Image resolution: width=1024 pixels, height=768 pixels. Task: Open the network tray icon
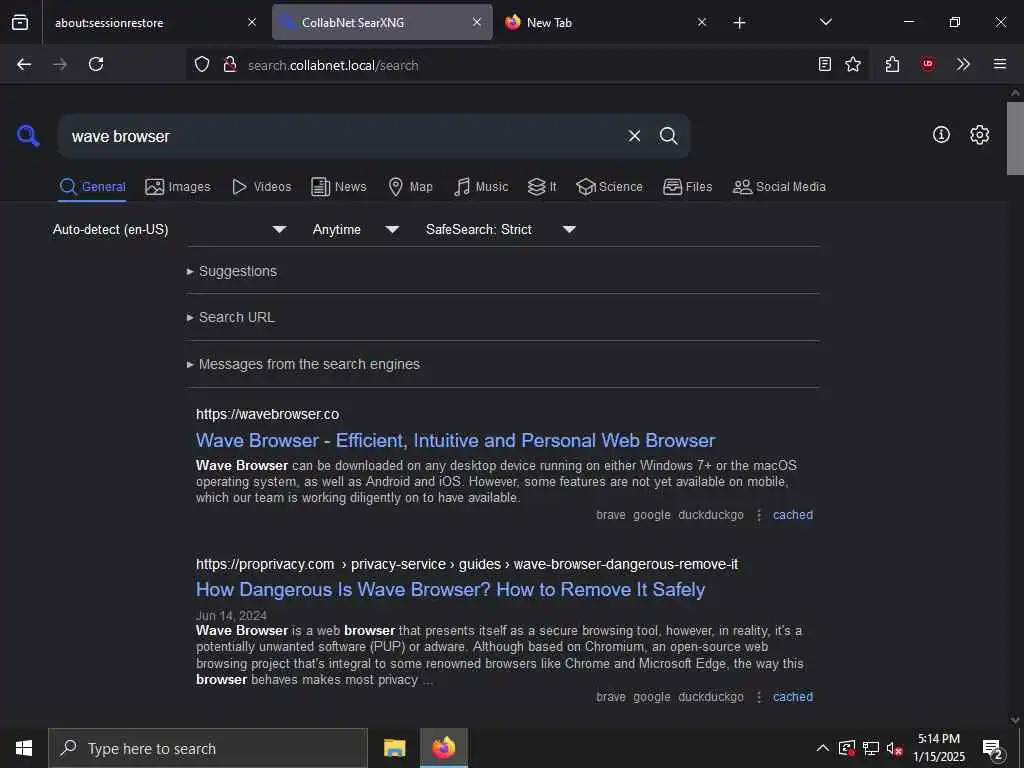(871, 748)
